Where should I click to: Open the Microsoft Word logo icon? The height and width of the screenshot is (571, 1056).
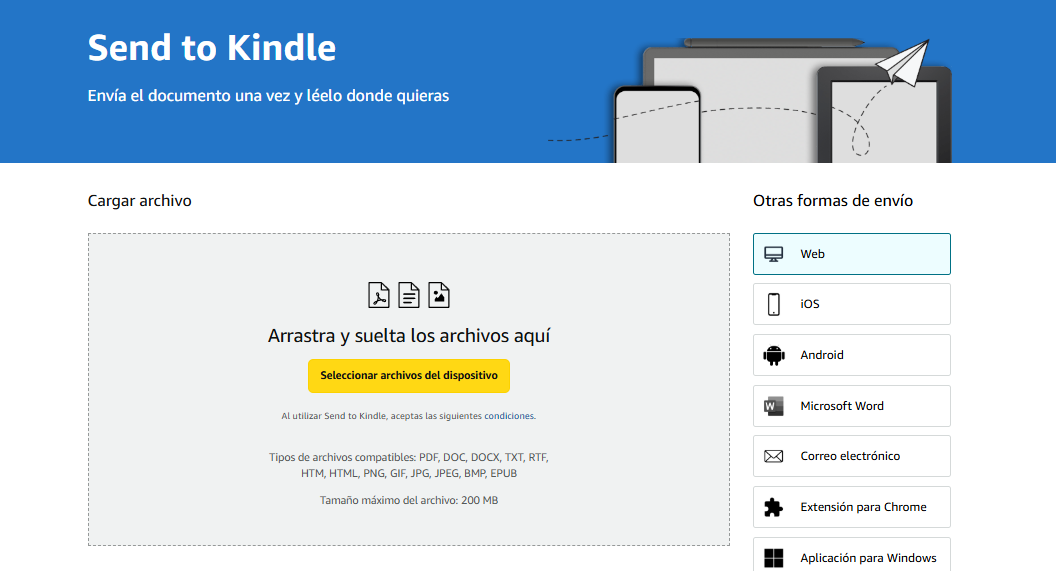tap(774, 406)
